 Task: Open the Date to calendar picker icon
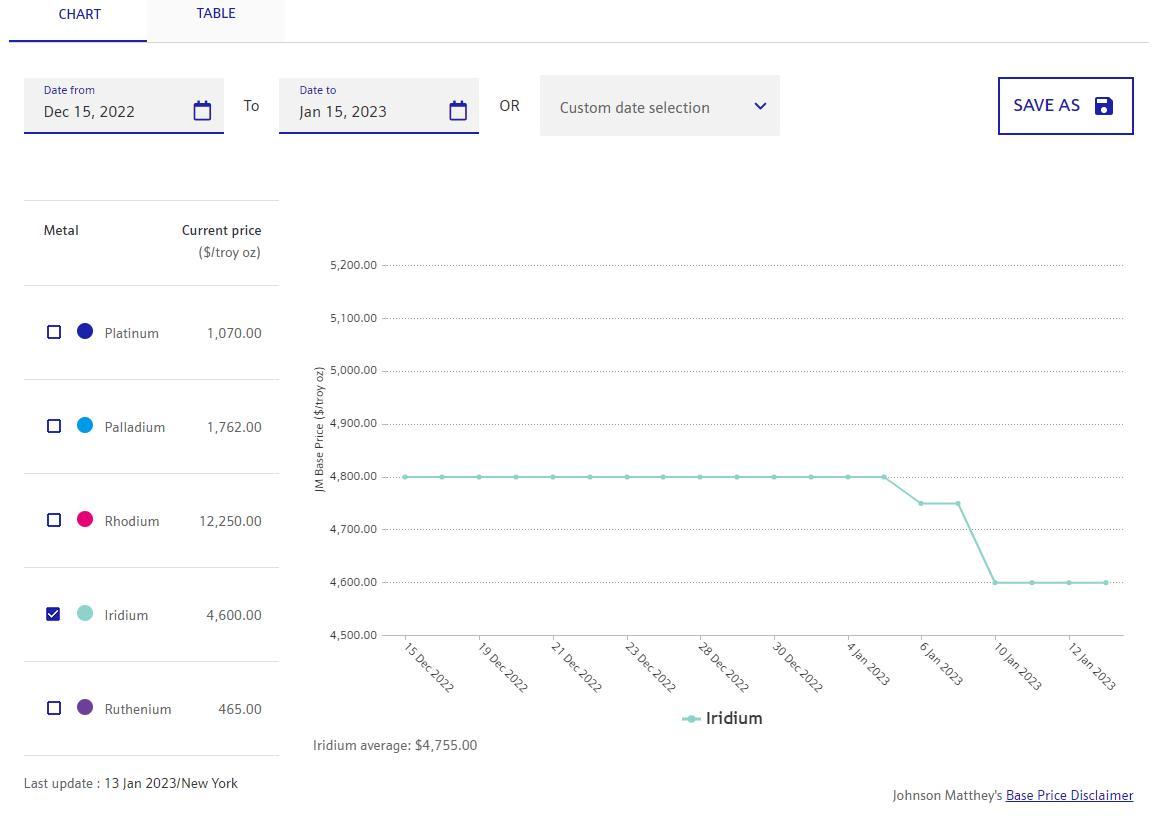click(x=458, y=111)
